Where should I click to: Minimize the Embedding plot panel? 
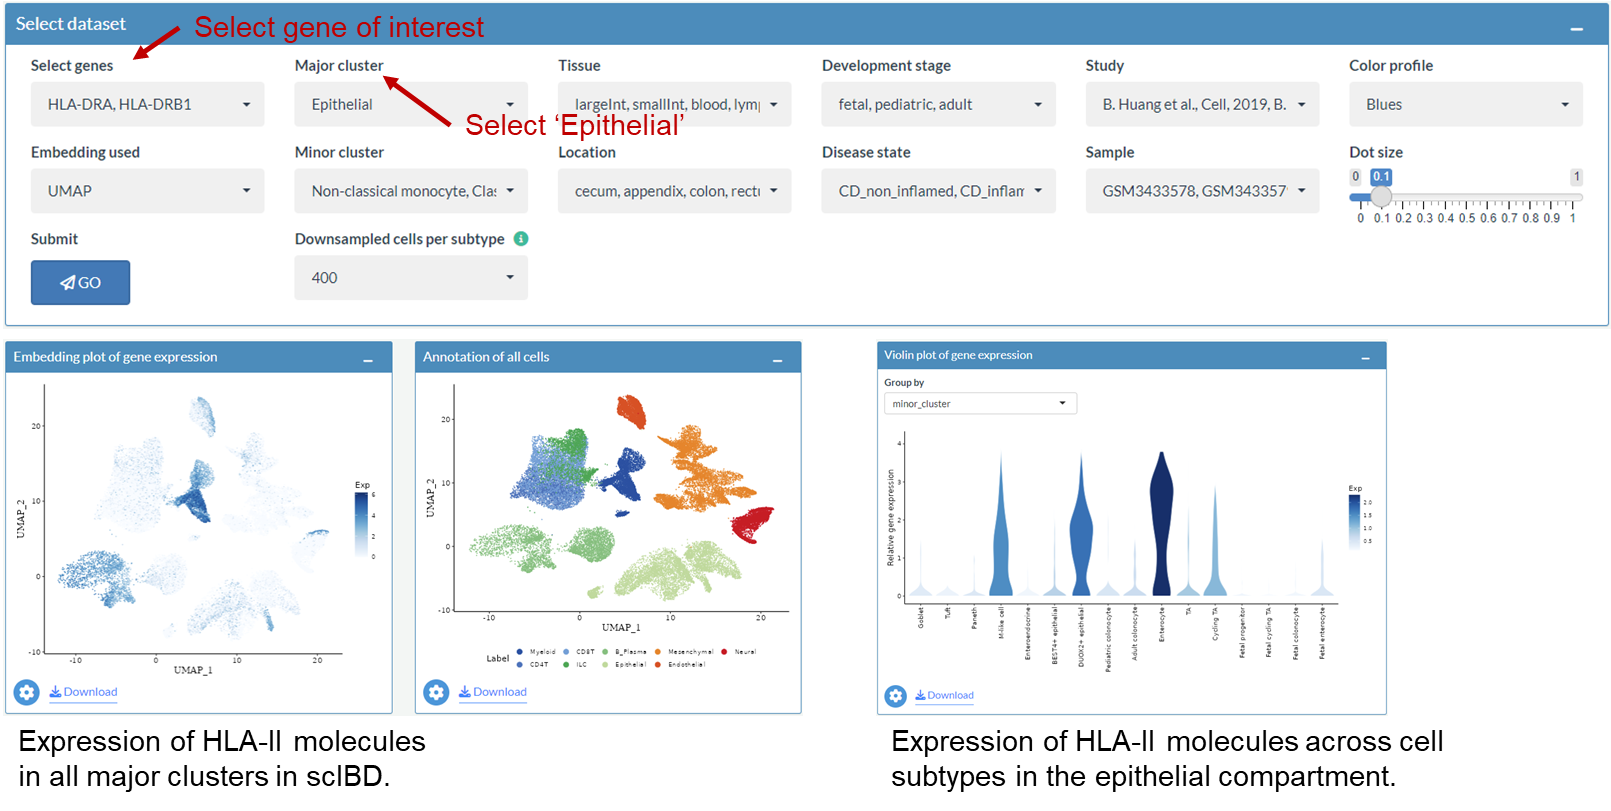[x=368, y=360]
